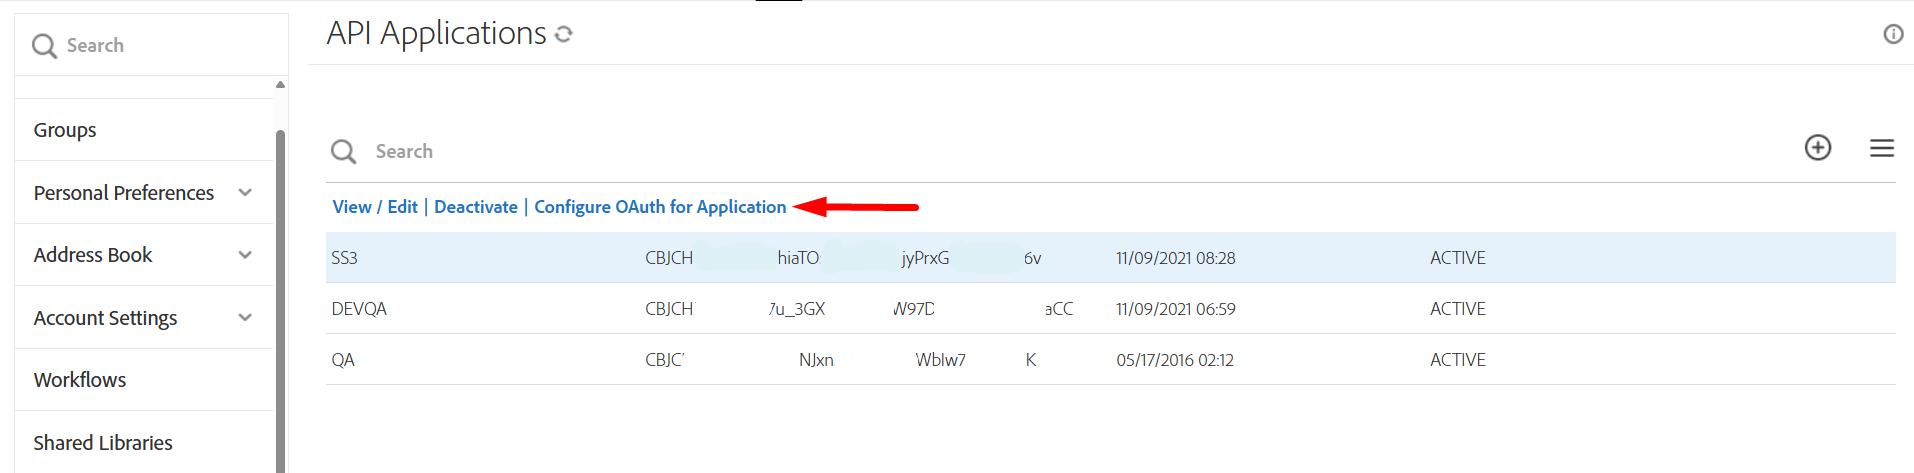The width and height of the screenshot is (1914, 473).
Task: Click the 05/17/2016 02:12 date cell
Action: (1175, 360)
